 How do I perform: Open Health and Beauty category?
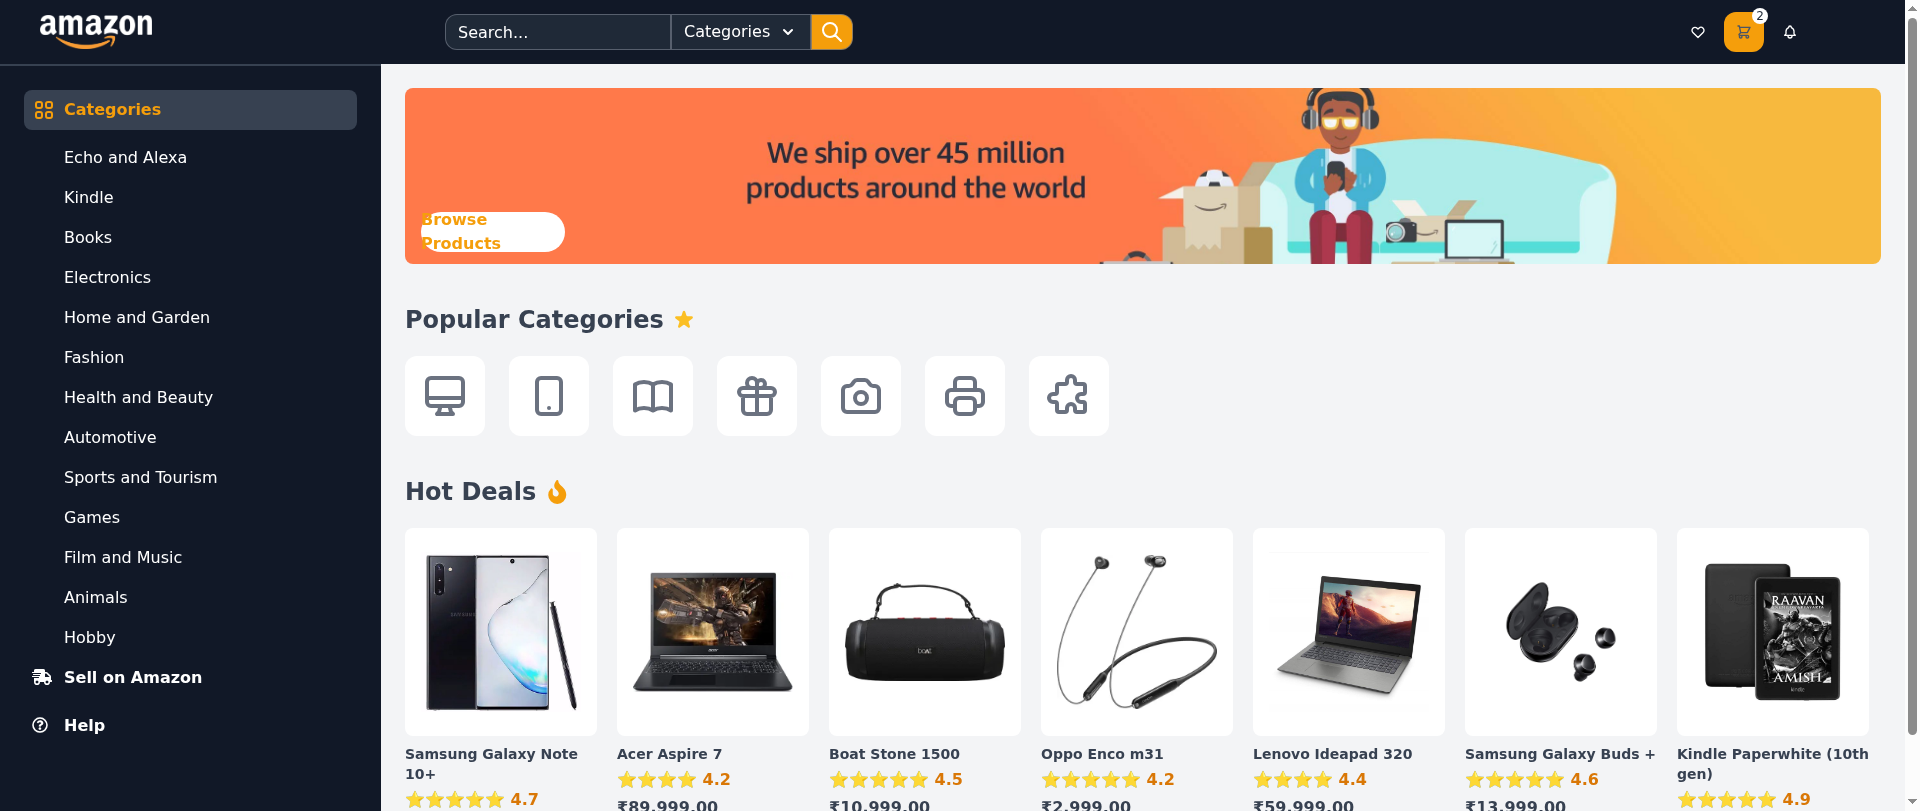pos(138,397)
